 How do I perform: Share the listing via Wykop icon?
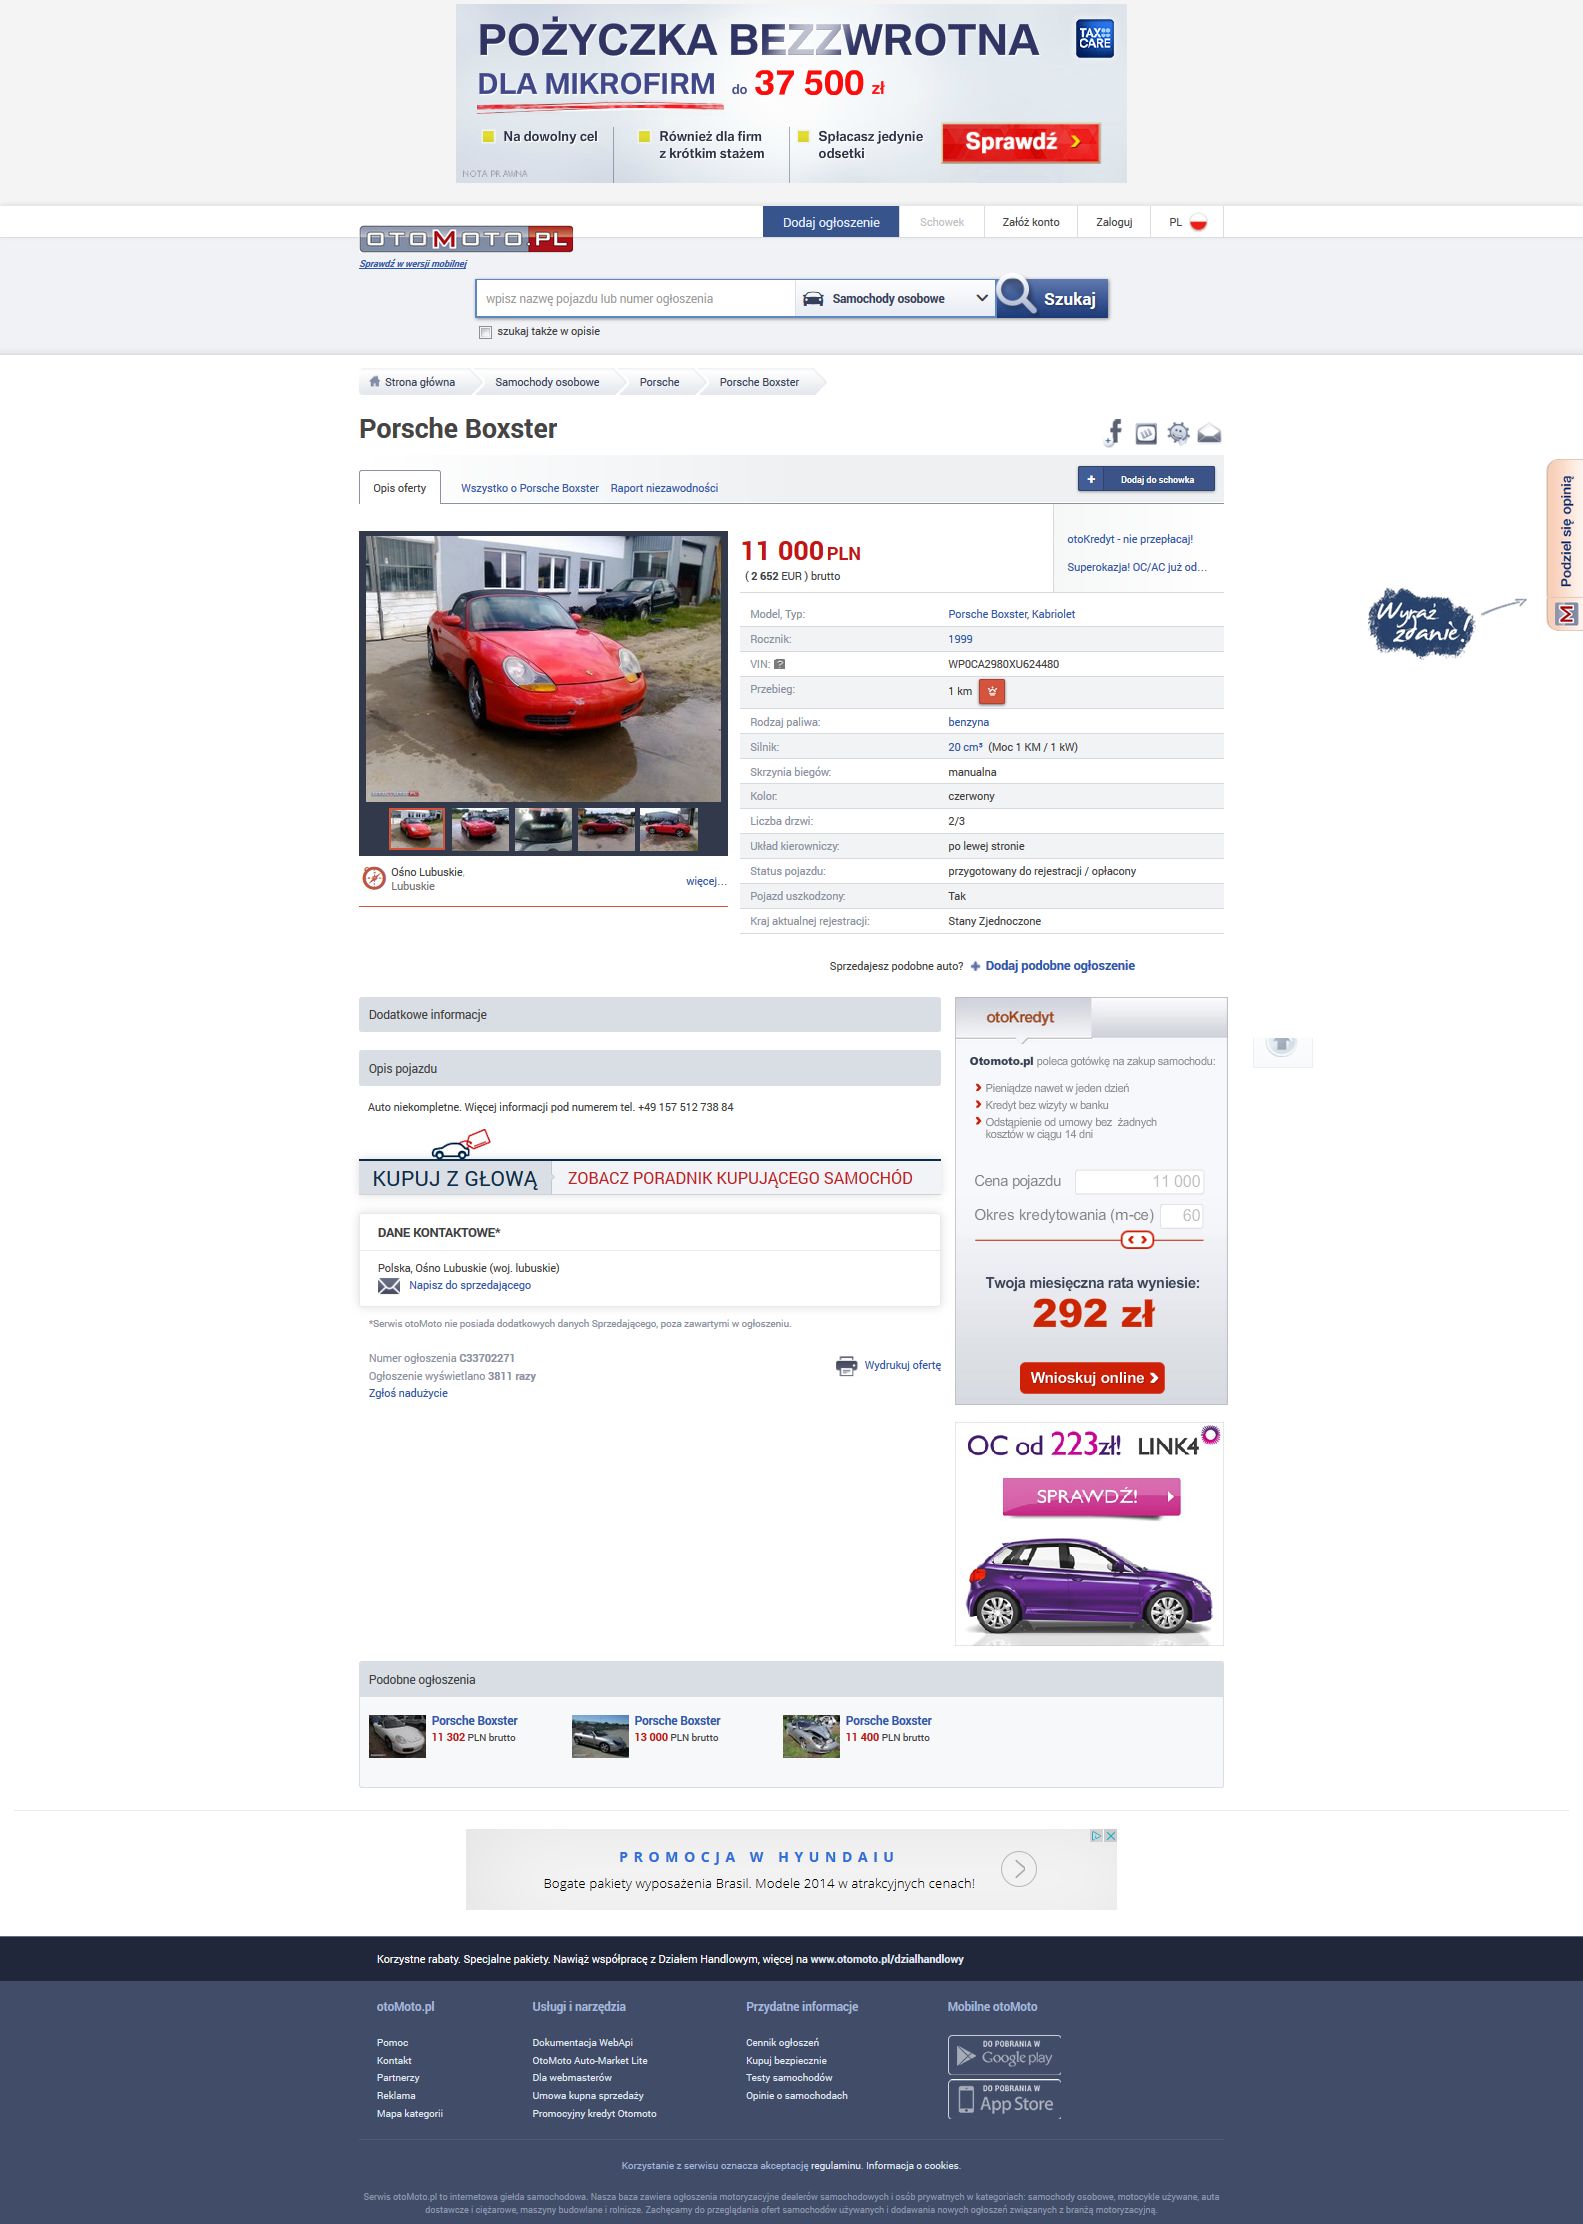1146,433
